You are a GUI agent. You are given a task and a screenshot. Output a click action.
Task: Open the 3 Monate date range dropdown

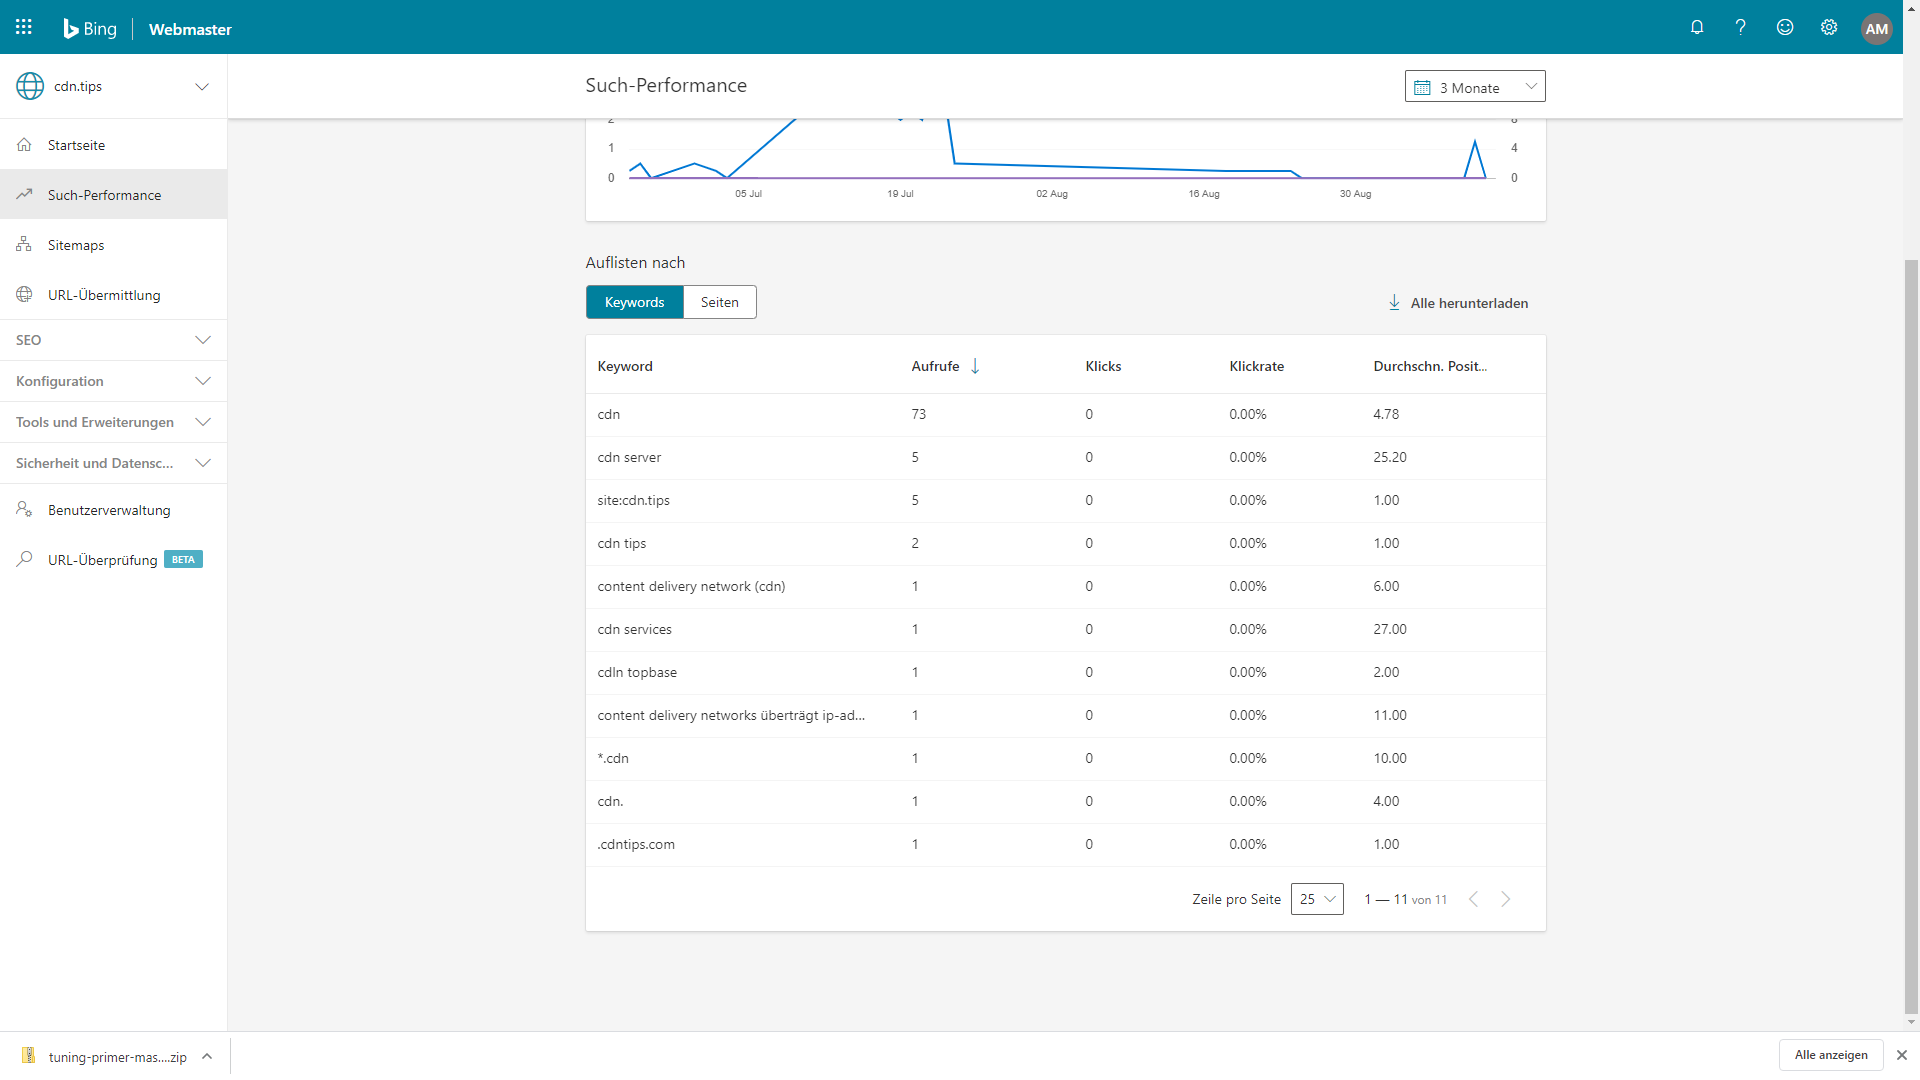coord(1474,87)
